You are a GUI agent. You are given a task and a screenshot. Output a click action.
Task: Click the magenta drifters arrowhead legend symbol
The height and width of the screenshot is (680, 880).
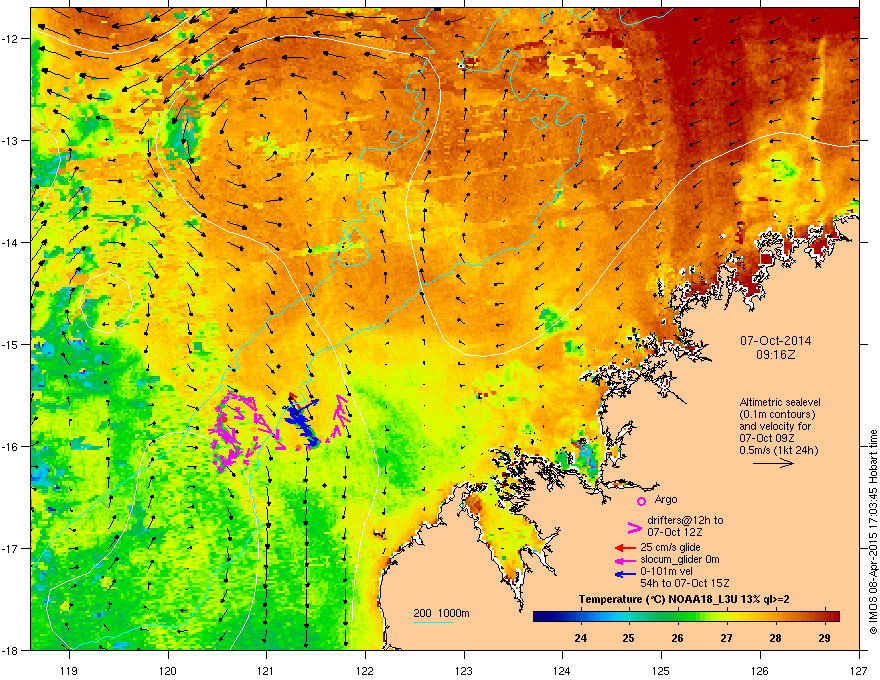pyautogui.click(x=634, y=527)
